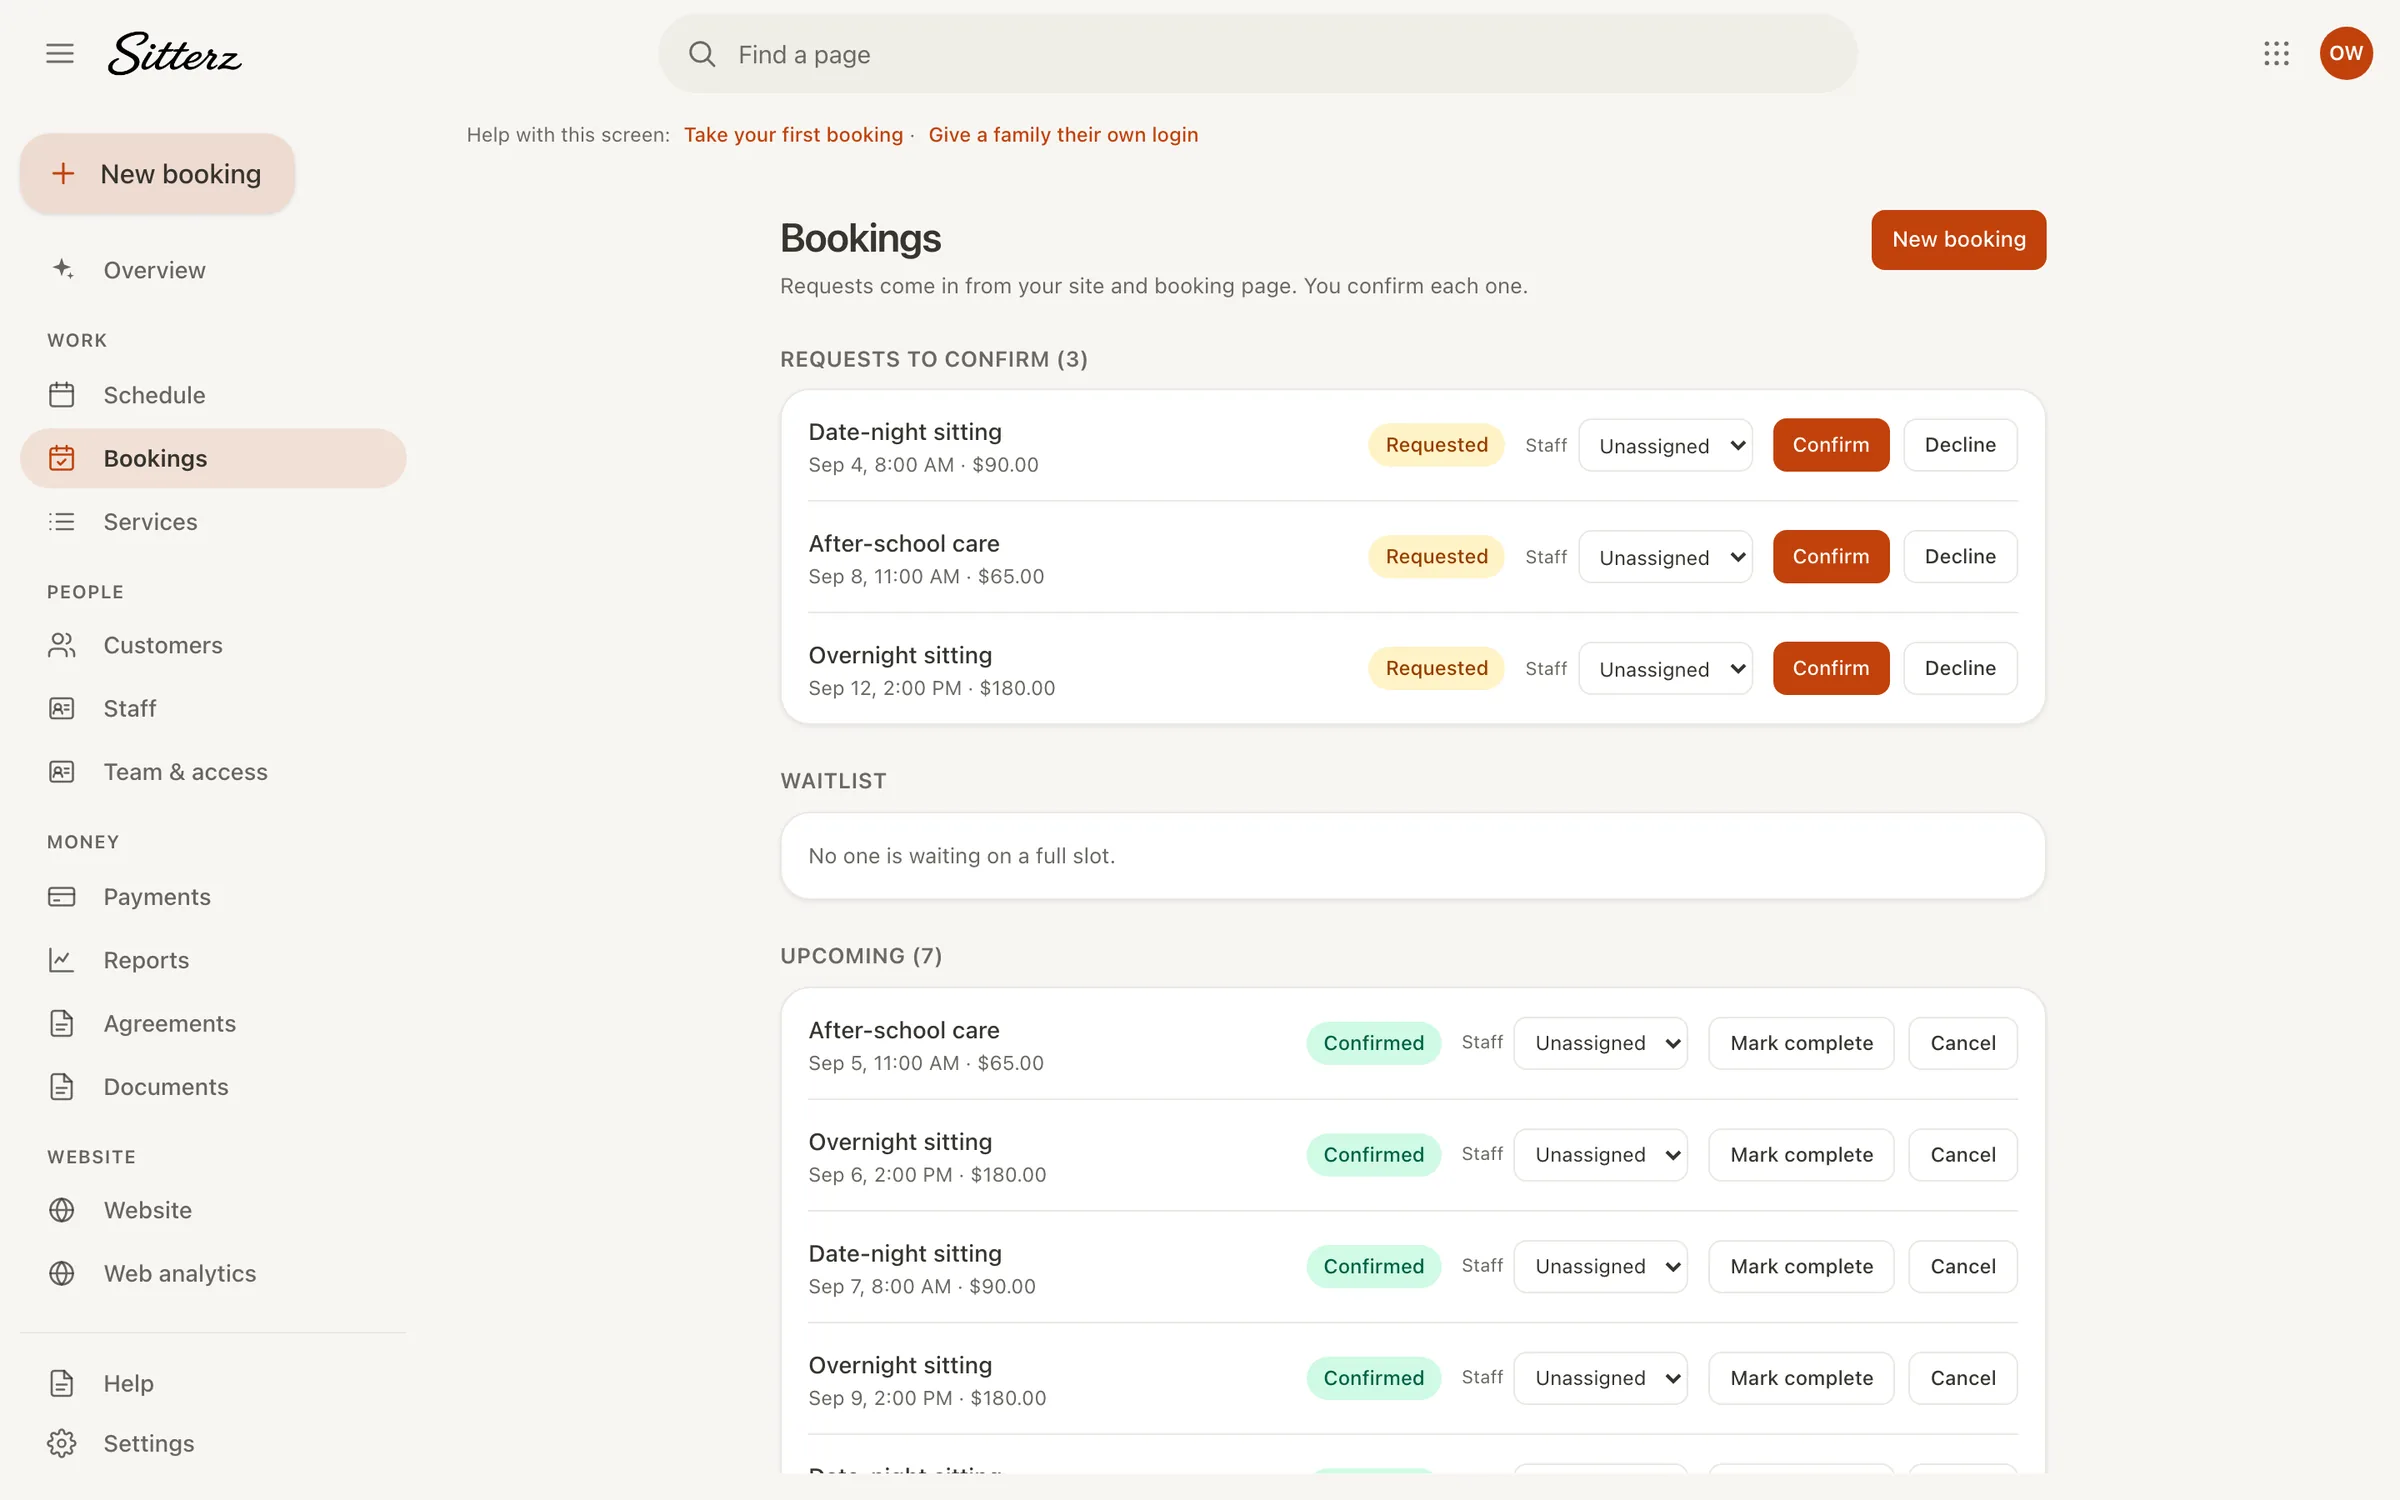Open staff dropdown for After-school care Sep 8
The width and height of the screenshot is (2400, 1500).
click(1665, 557)
